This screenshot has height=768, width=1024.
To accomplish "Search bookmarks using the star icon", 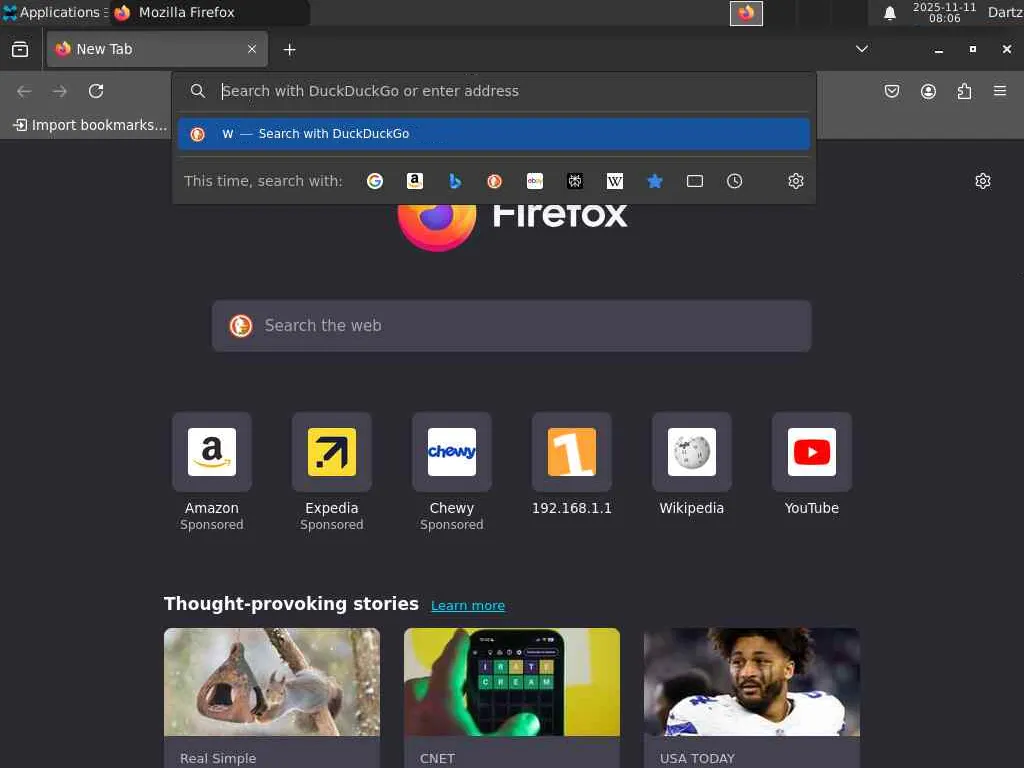I will [654, 181].
